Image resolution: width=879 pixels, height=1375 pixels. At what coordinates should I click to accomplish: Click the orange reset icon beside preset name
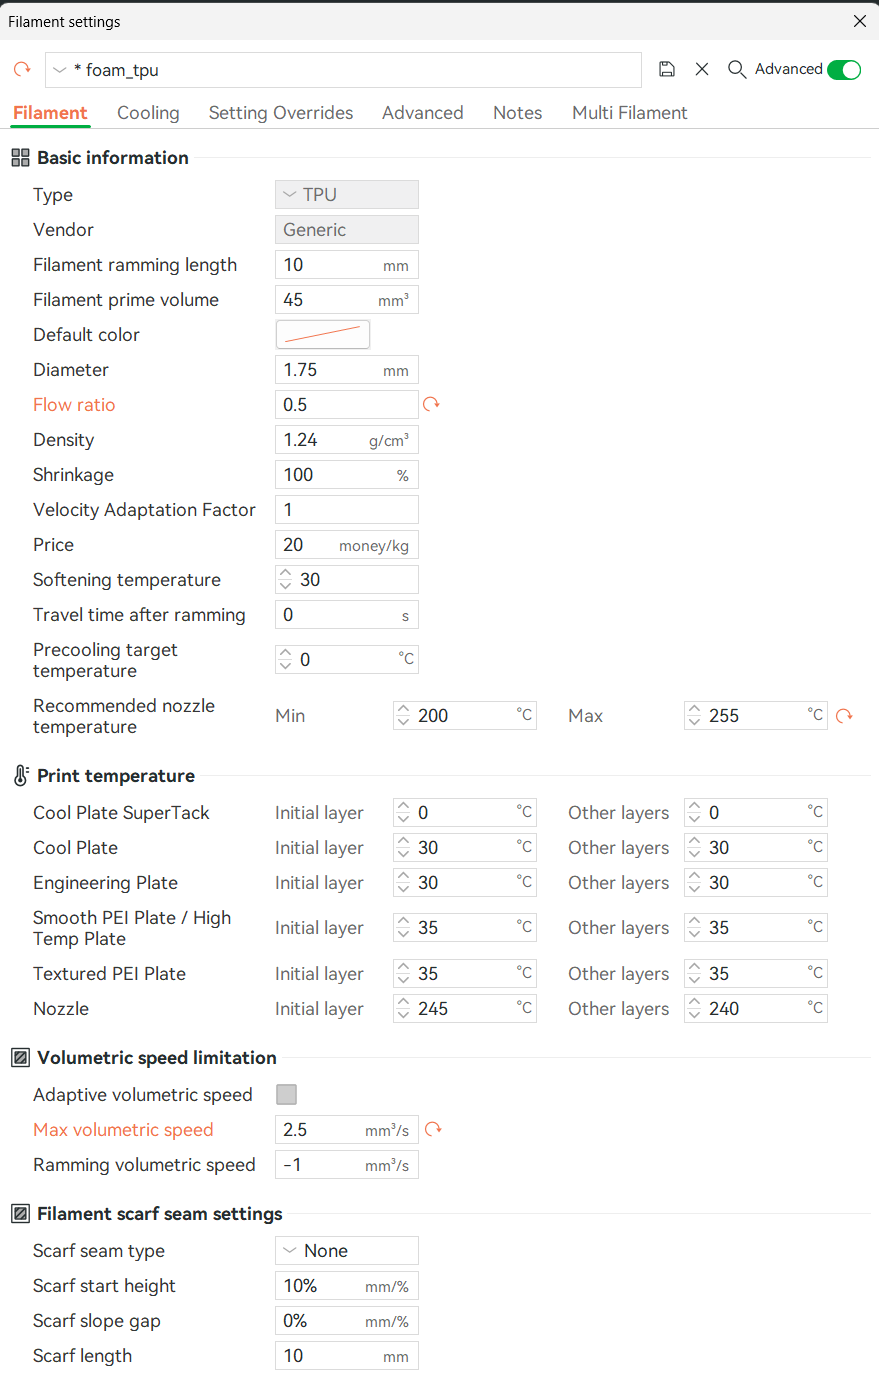click(x=22, y=69)
